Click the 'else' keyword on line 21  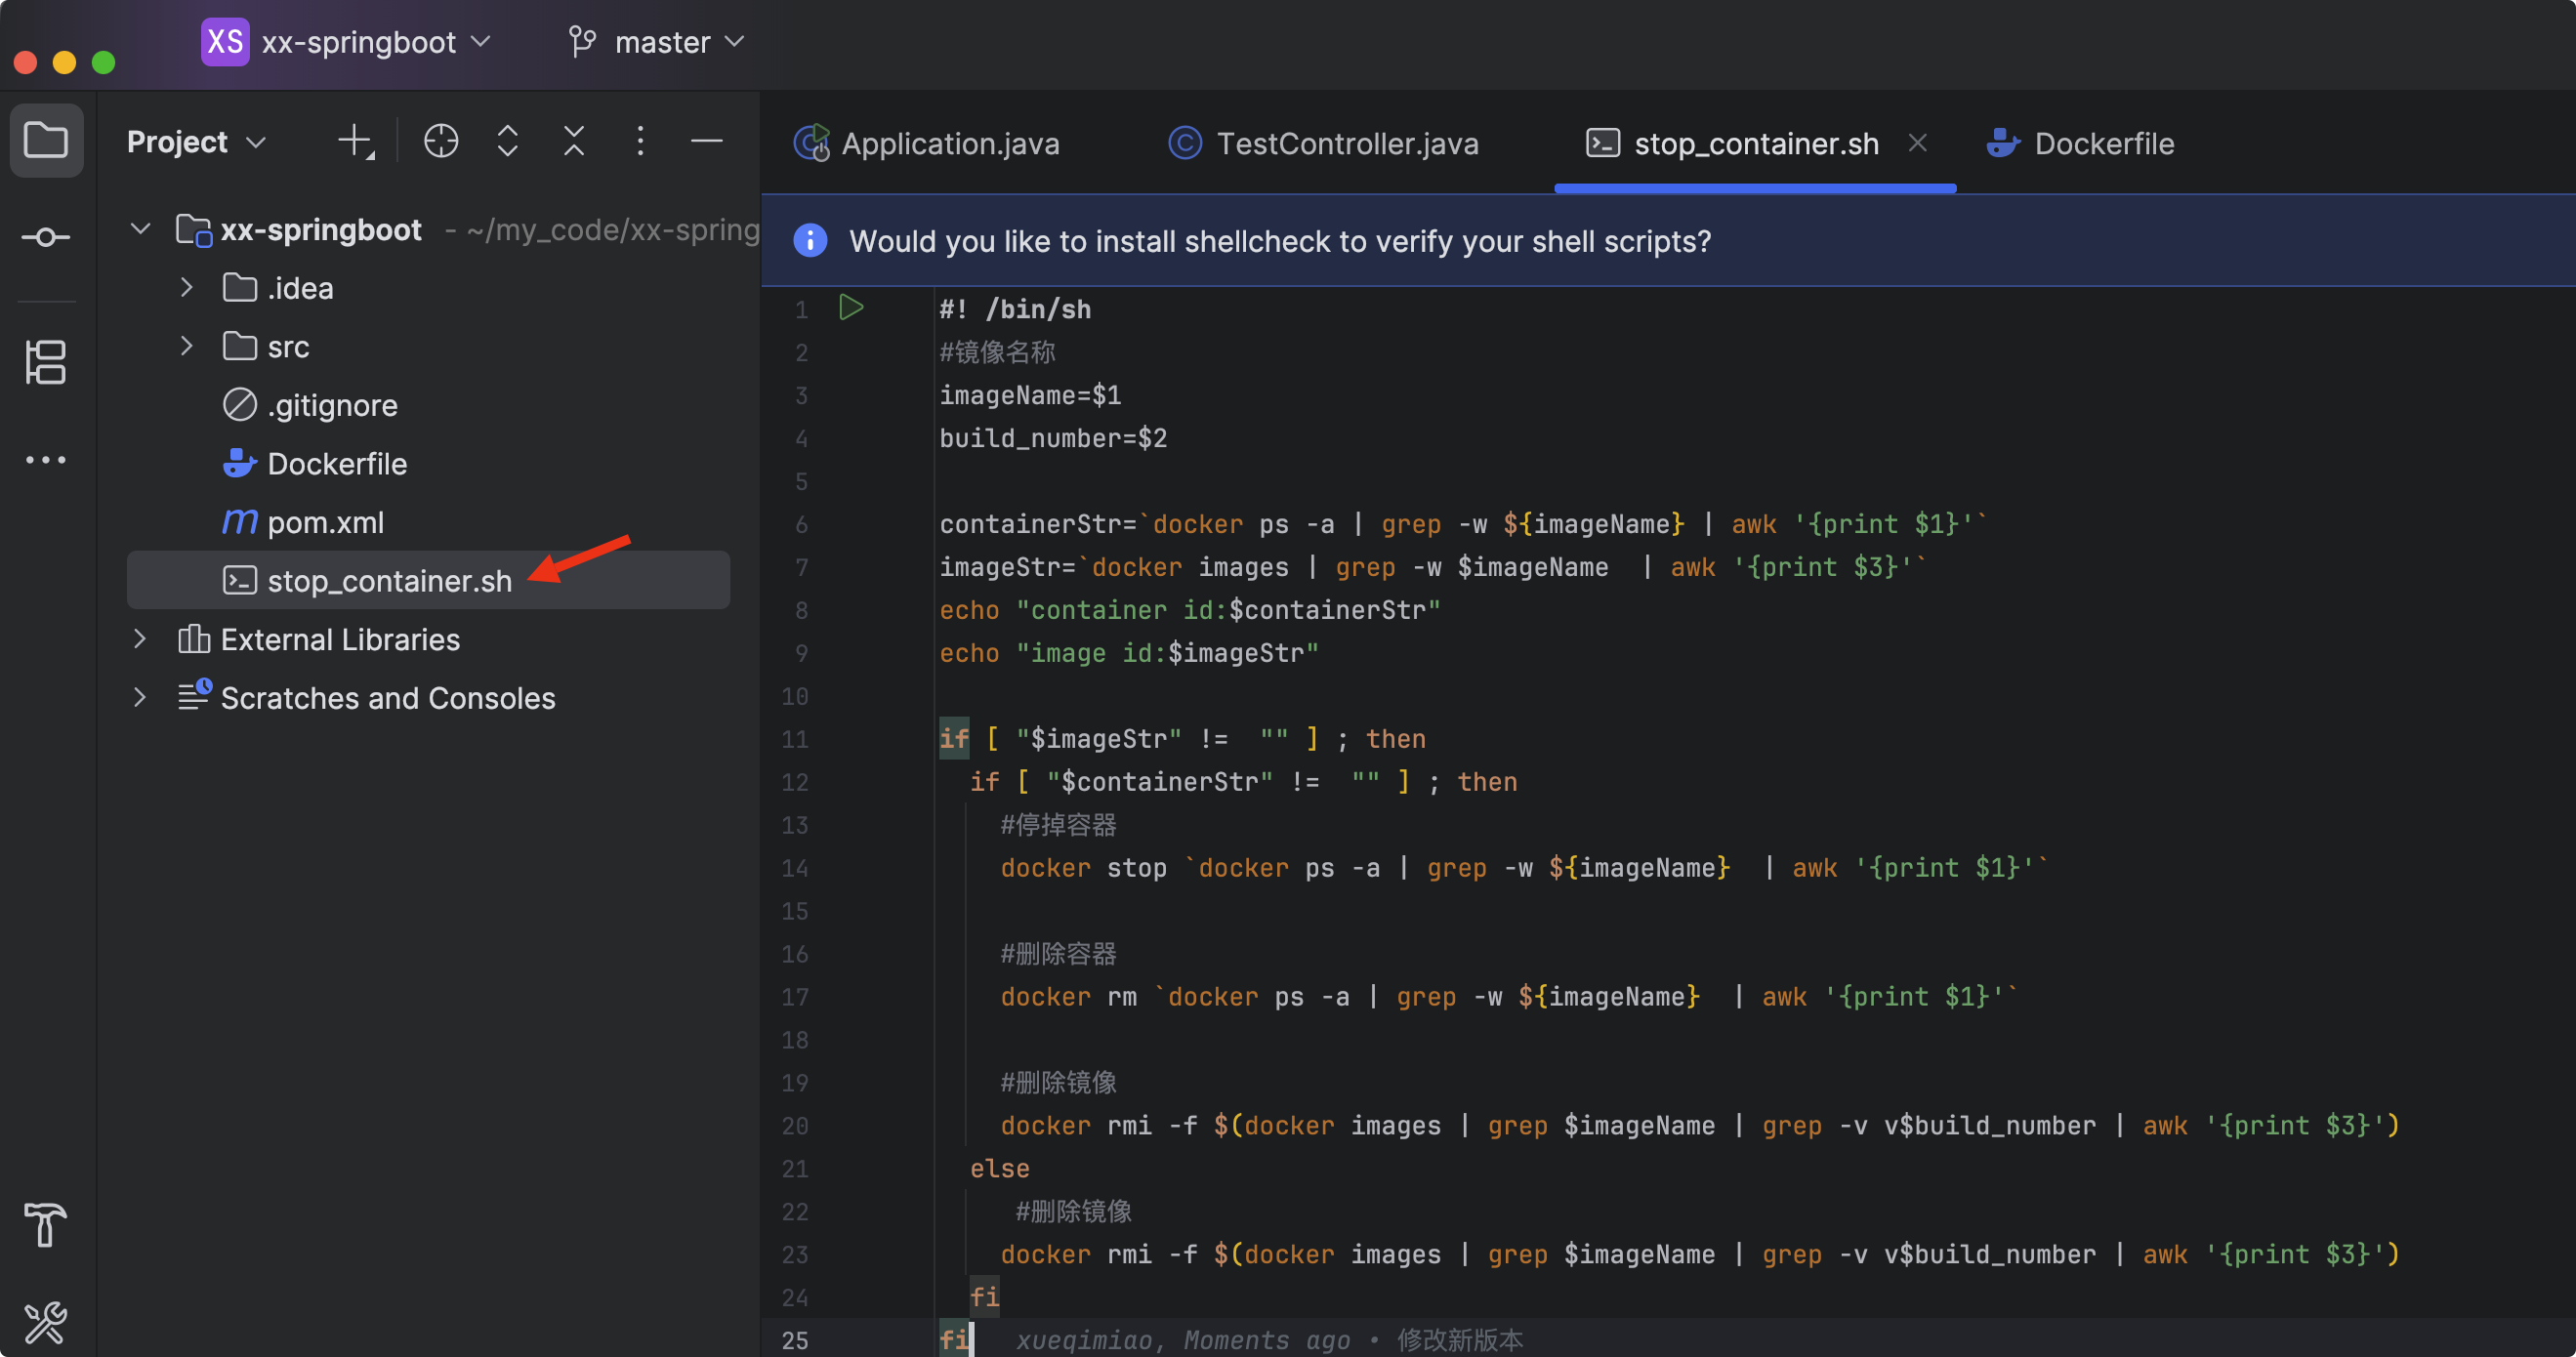999,1168
